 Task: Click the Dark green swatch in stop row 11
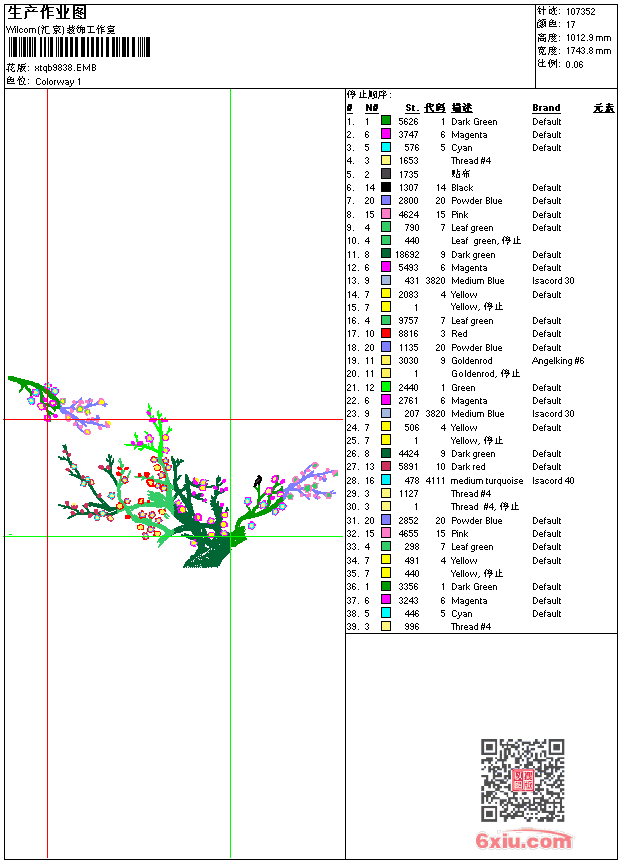click(x=386, y=254)
